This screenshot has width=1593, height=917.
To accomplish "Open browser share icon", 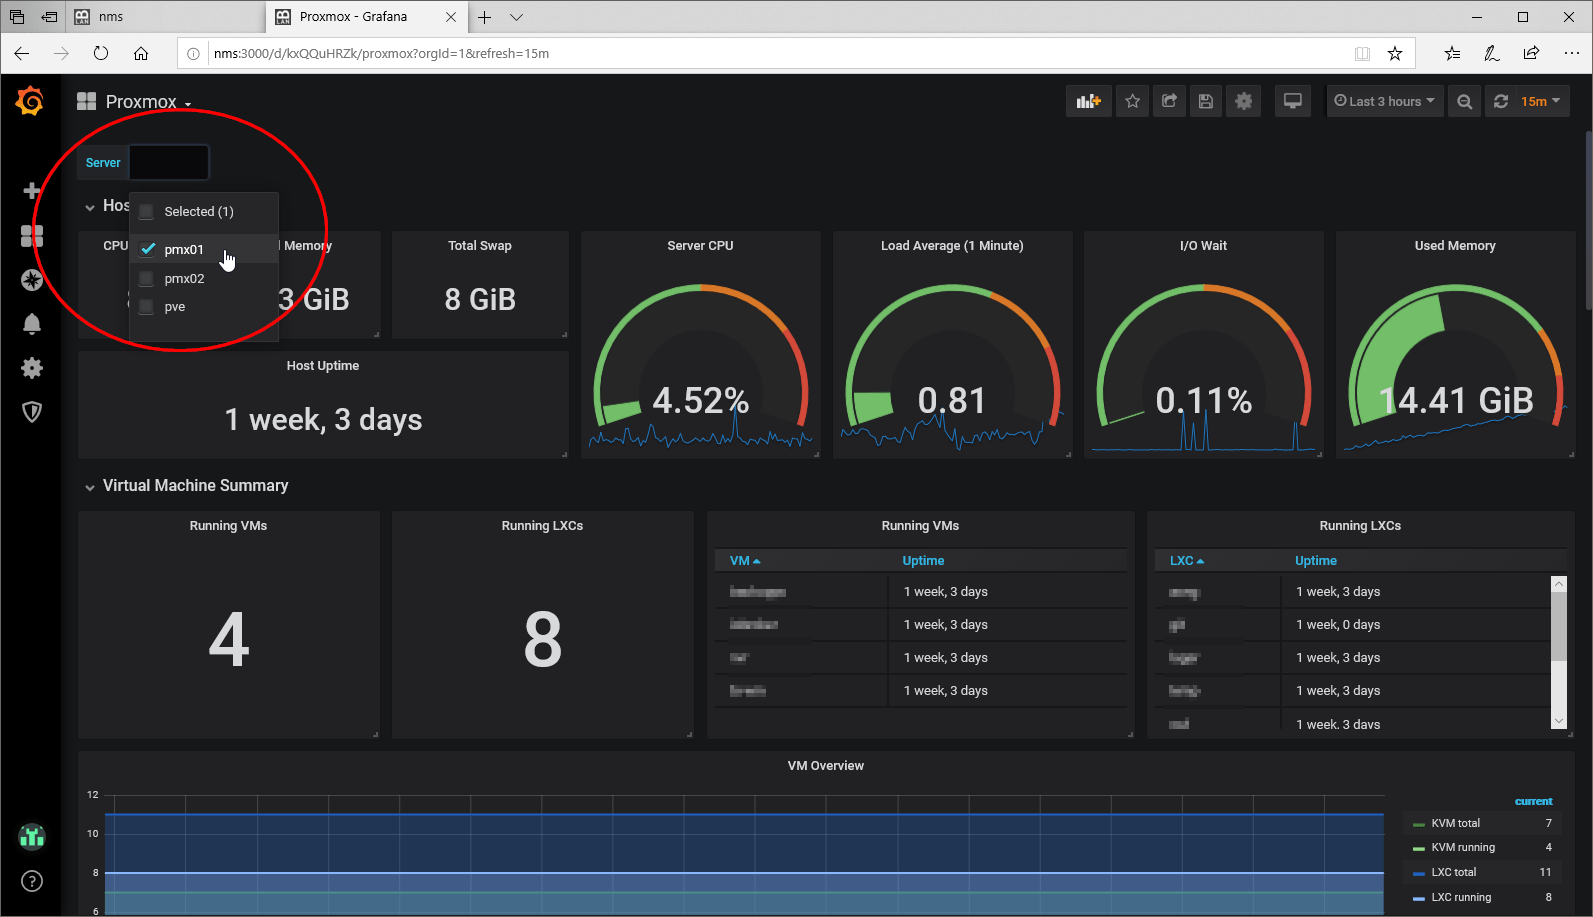I will point(1531,54).
